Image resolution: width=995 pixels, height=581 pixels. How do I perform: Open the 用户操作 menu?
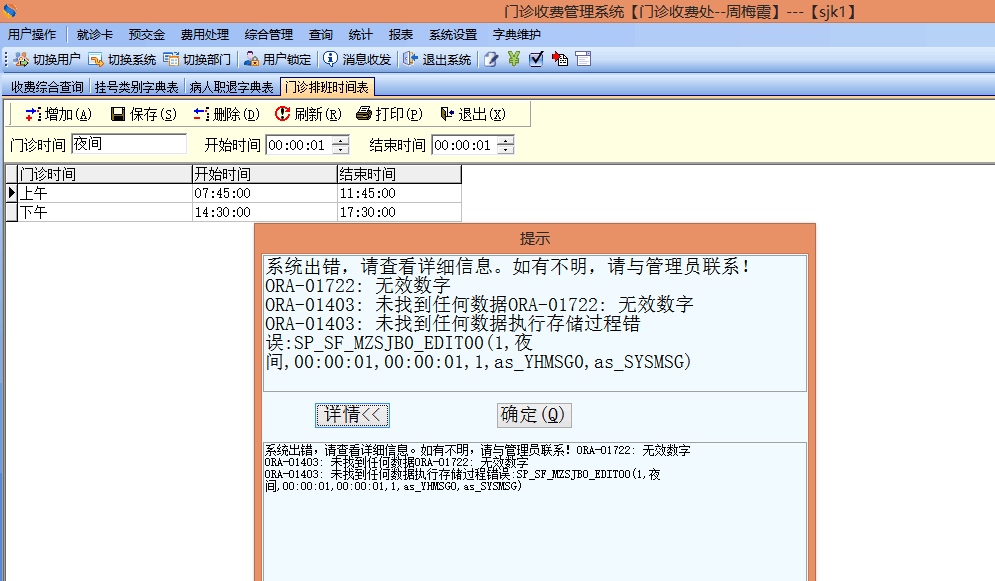(x=32, y=35)
